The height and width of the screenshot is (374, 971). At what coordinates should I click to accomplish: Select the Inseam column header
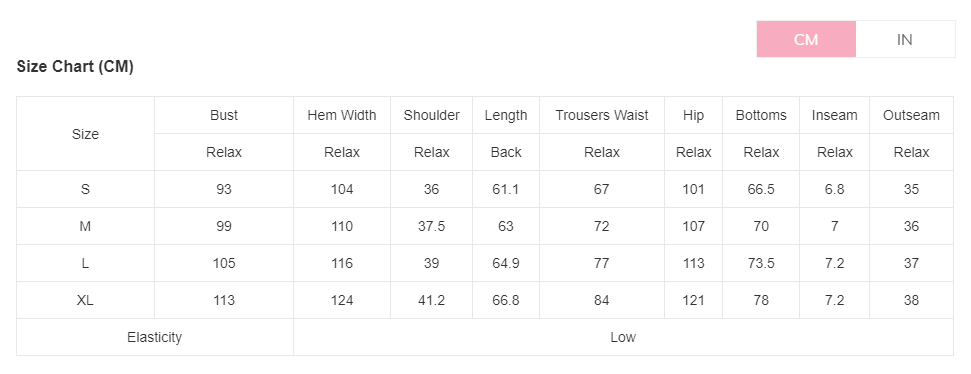point(835,115)
